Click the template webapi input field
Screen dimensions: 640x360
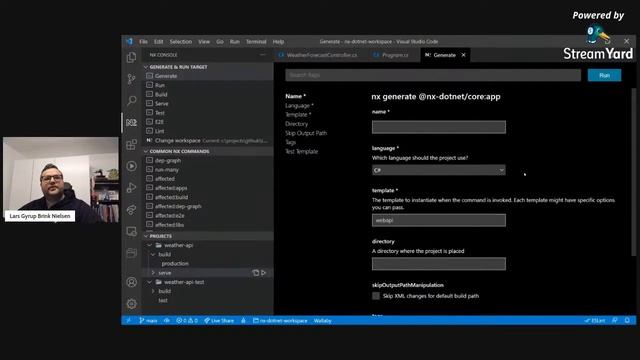click(439, 220)
